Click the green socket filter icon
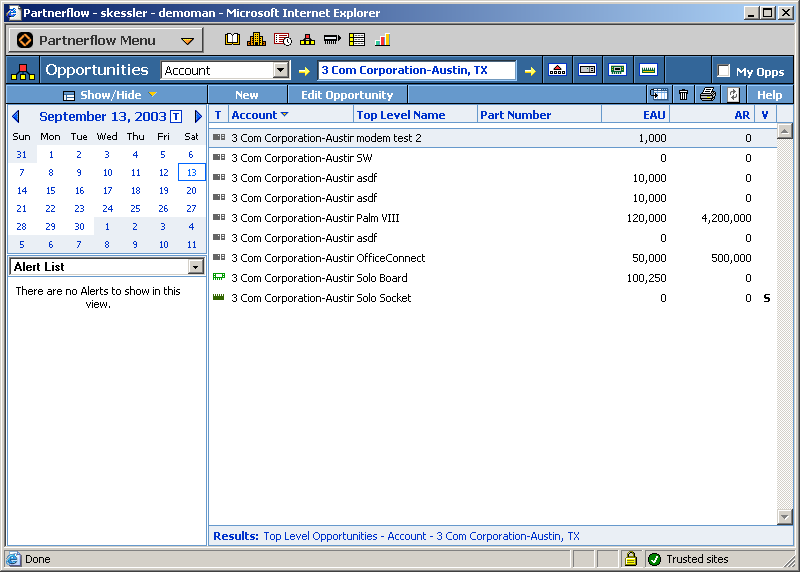Screen dimensions: 800x572 (x=648, y=70)
